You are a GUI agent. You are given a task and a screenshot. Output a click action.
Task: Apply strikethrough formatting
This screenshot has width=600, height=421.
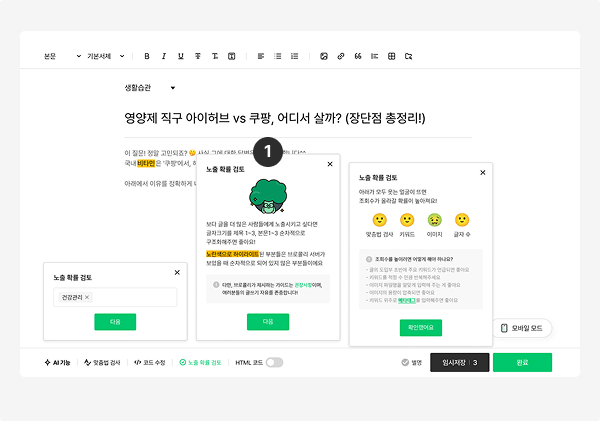tap(198, 56)
